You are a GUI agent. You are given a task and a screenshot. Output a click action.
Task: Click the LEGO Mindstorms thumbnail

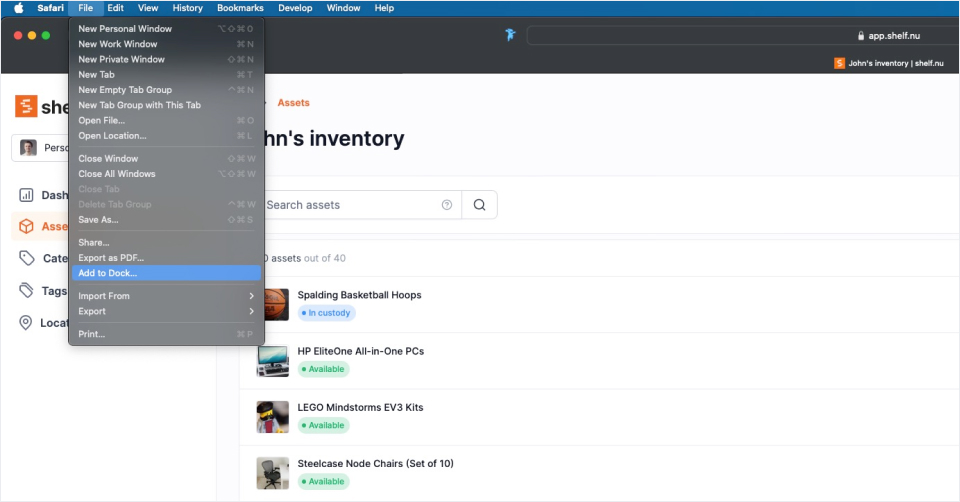[x=272, y=417]
